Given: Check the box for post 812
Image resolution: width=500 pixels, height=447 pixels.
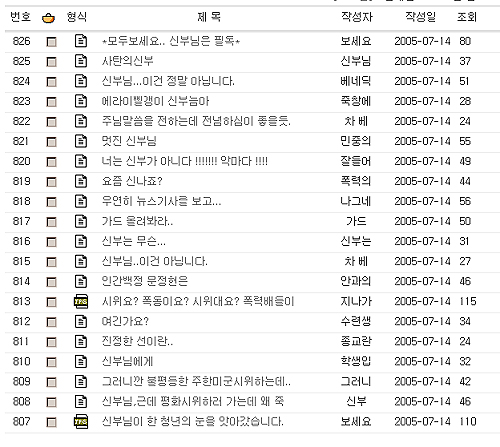Looking at the screenshot, I should click(x=51, y=322).
